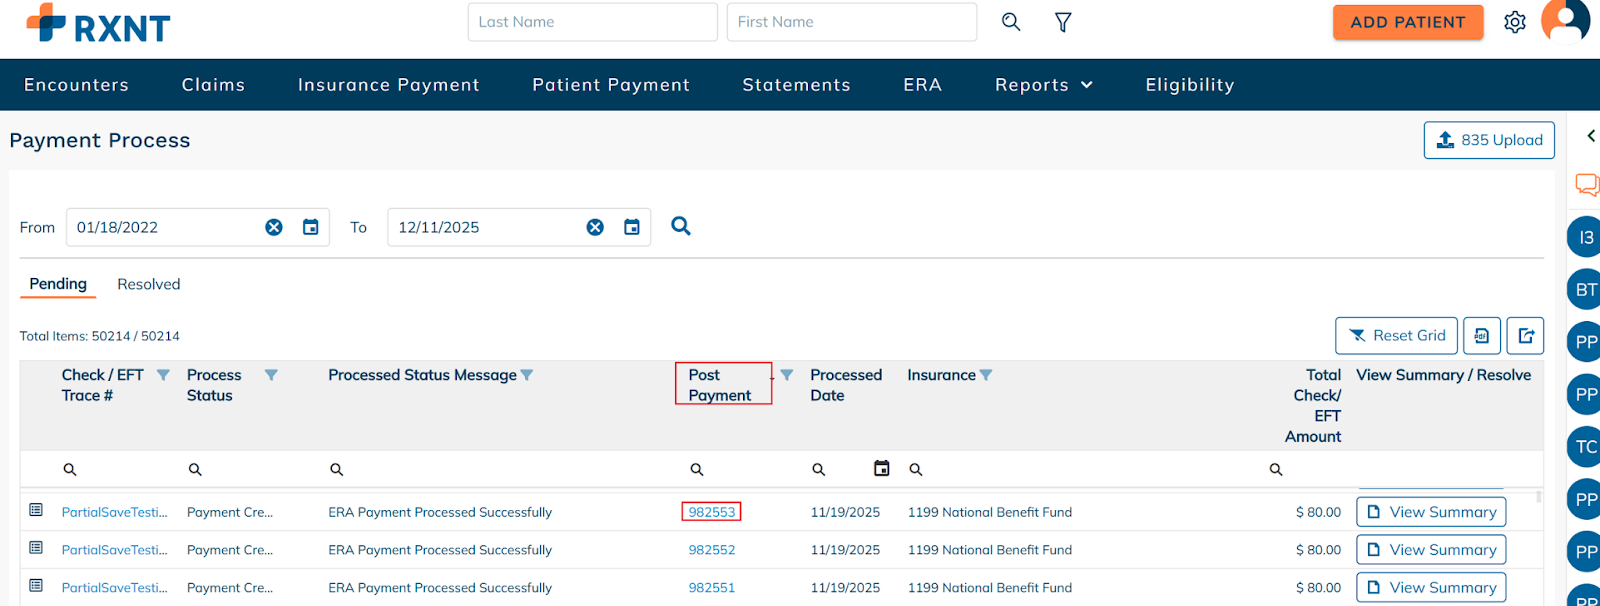Screen dimensions: 1600x606
Task: Switch to the Resolved tab
Action: [x=149, y=284]
